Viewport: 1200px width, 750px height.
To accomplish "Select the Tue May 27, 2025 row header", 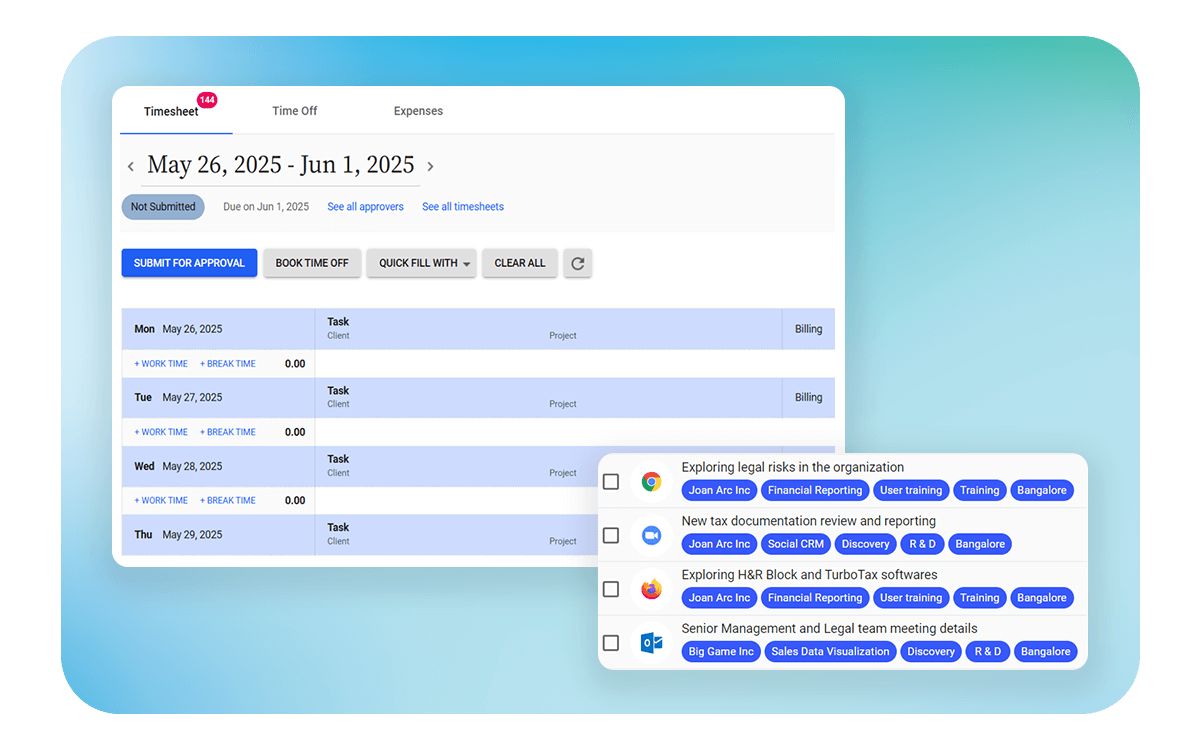I will [218, 397].
